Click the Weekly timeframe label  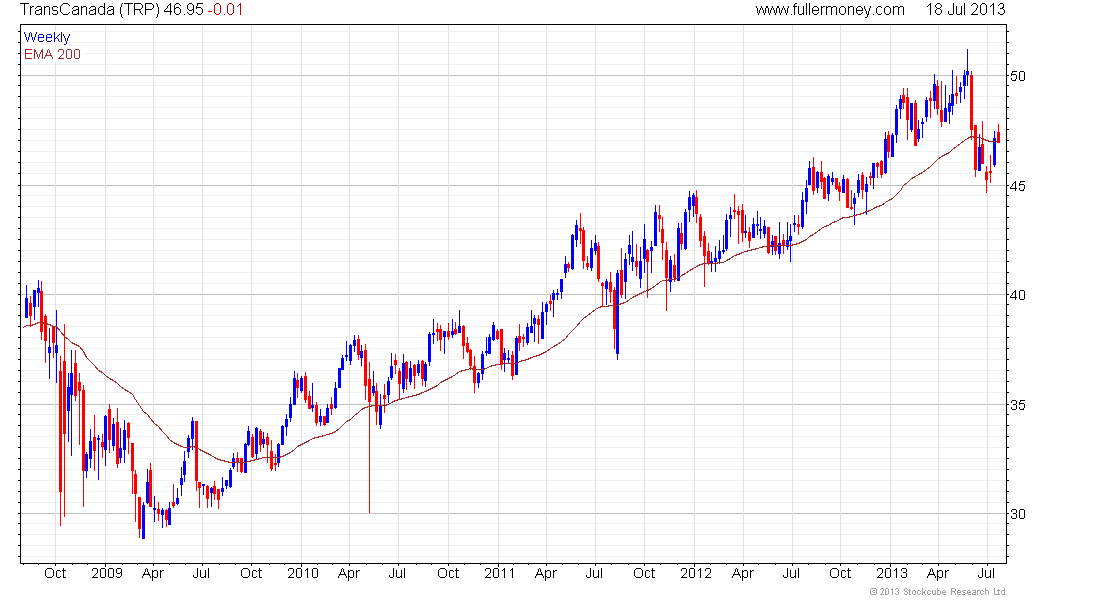[x=47, y=37]
